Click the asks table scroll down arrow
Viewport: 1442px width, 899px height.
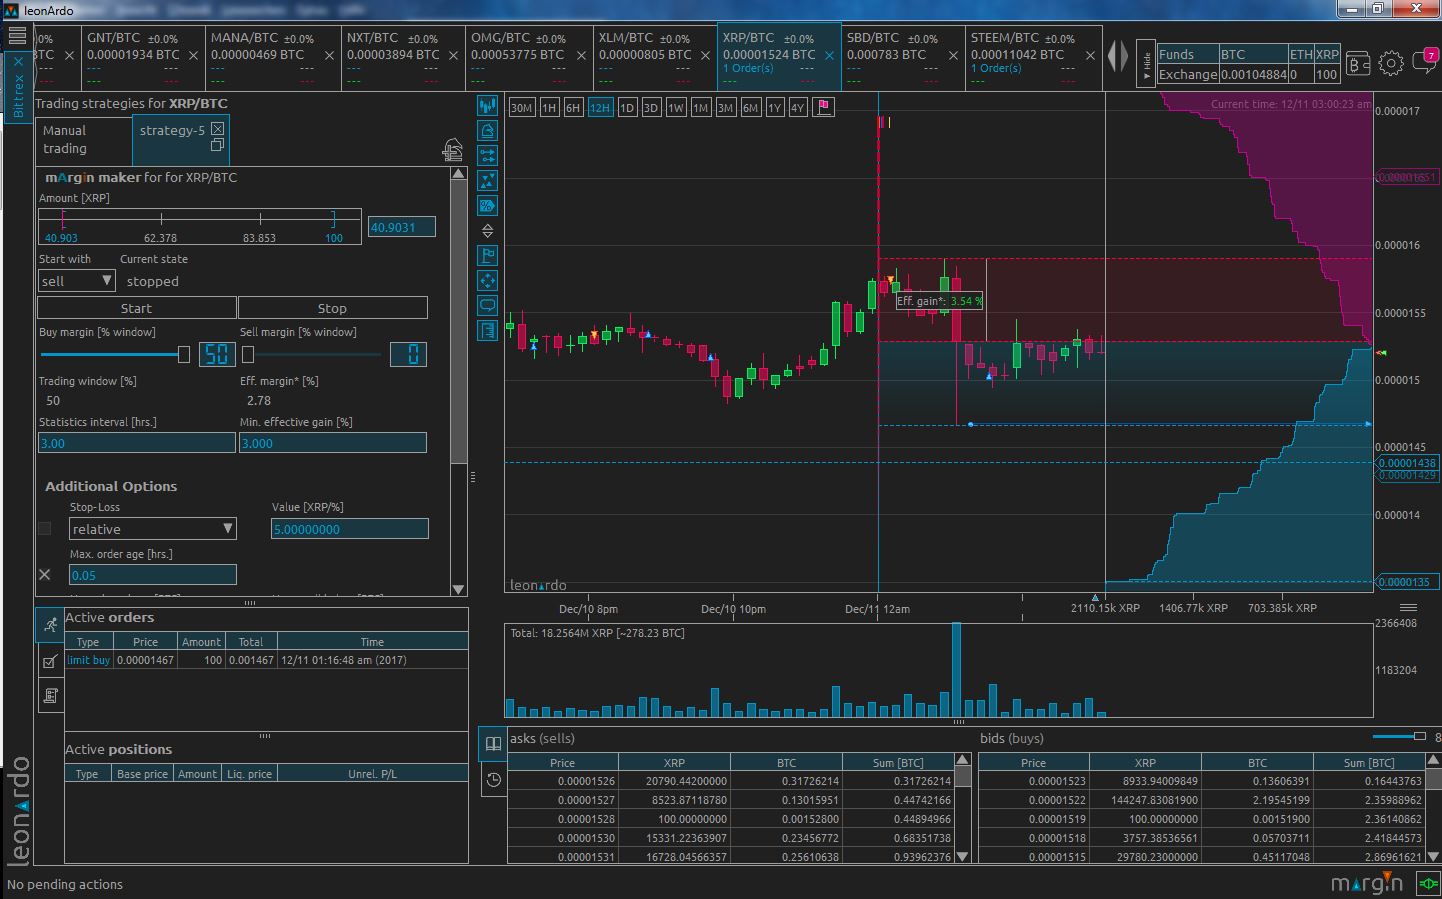click(963, 856)
